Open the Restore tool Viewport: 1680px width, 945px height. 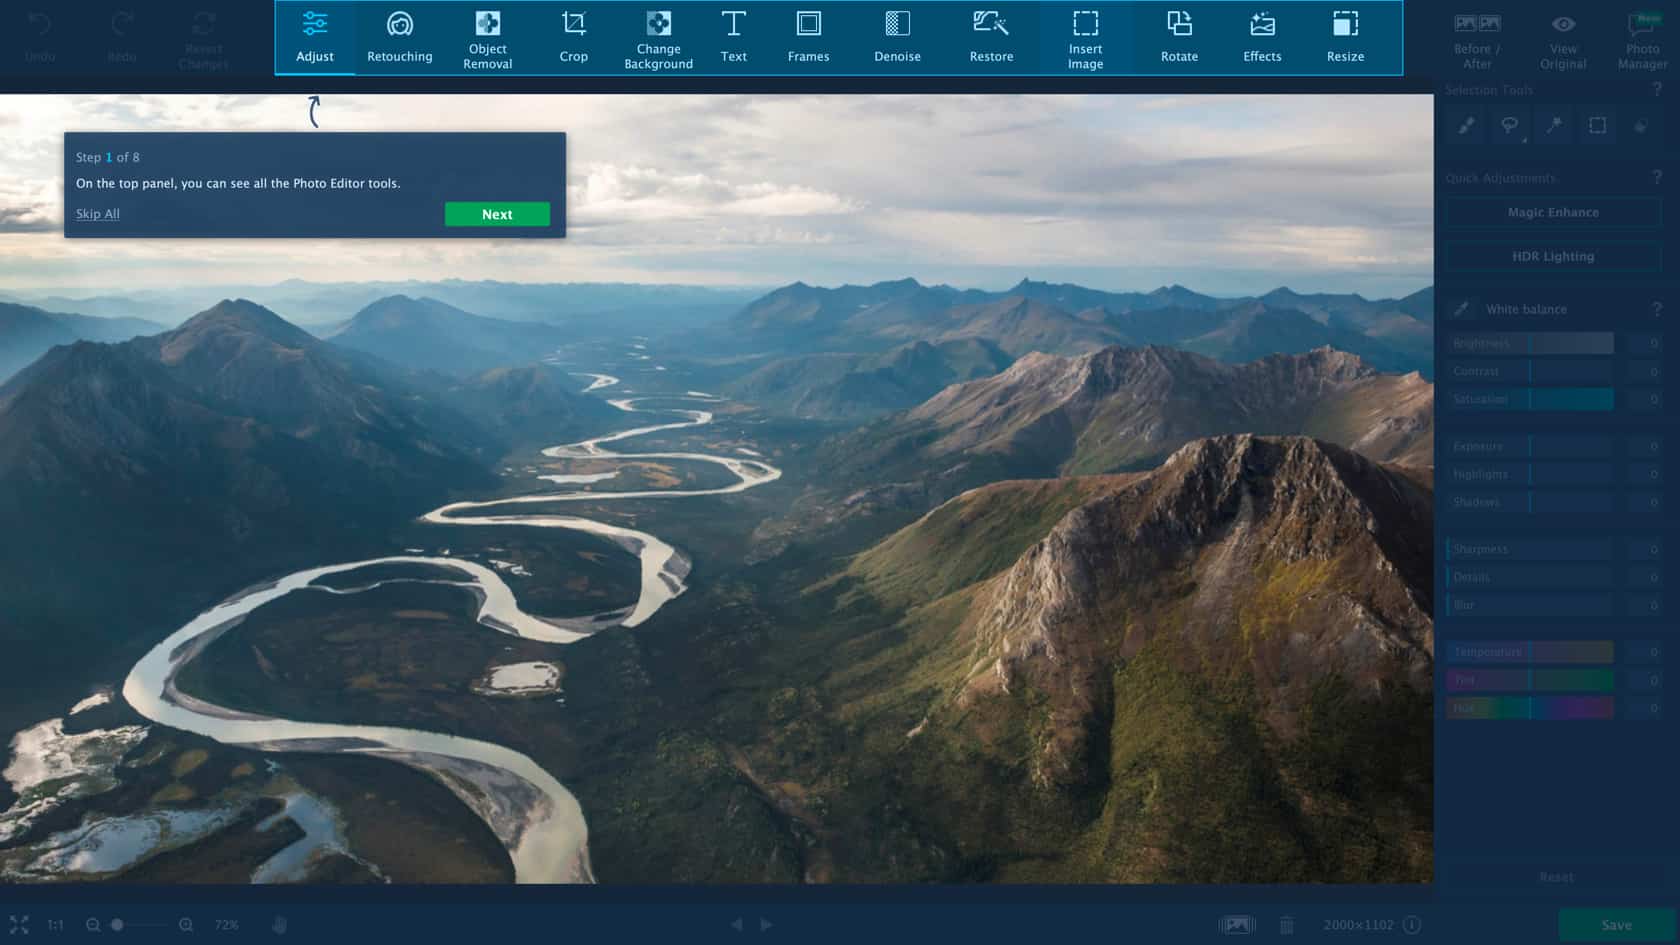pos(991,38)
